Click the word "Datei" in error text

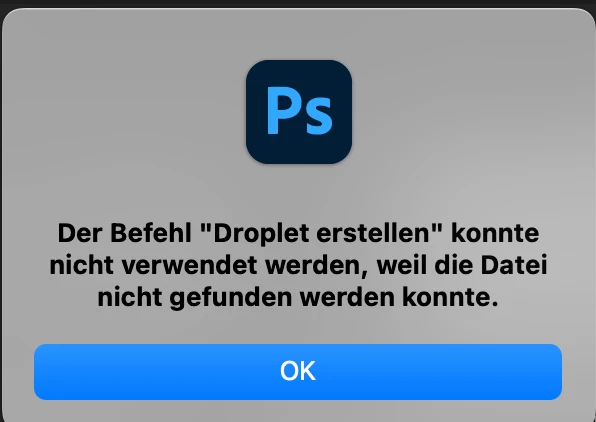[514, 265]
